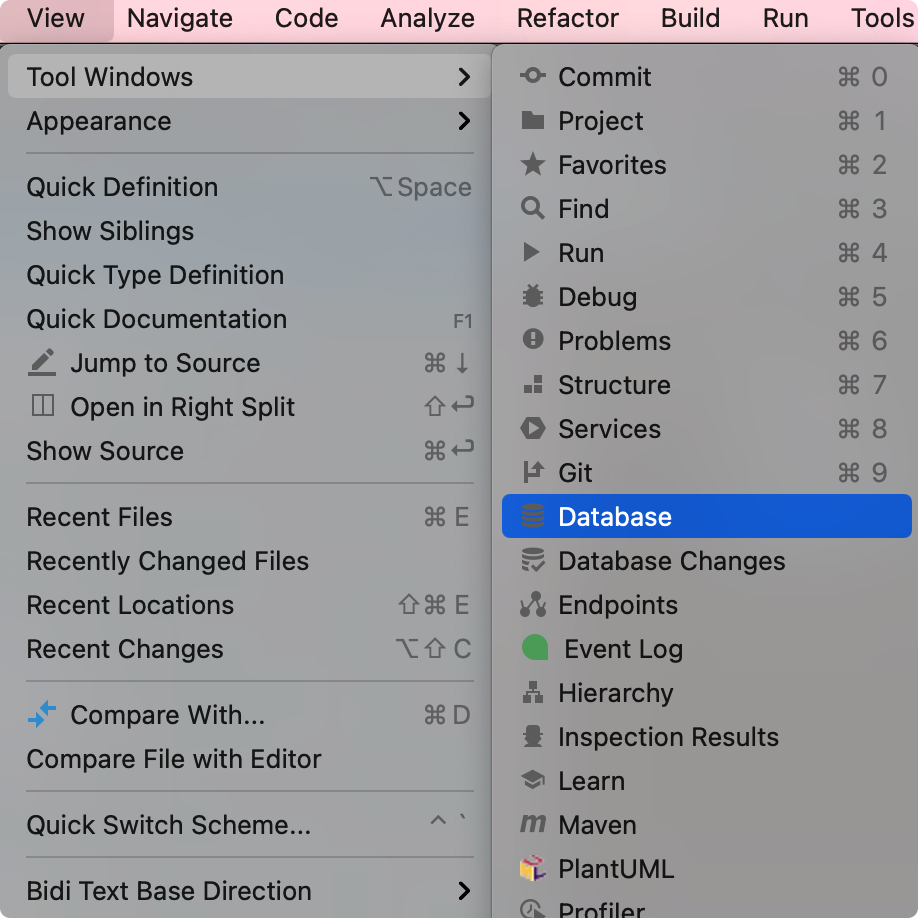The height and width of the screenshot is (918, 918).
Task: Click the Debug bug icon
Action: pyautogui.click(x=532, y=296)
